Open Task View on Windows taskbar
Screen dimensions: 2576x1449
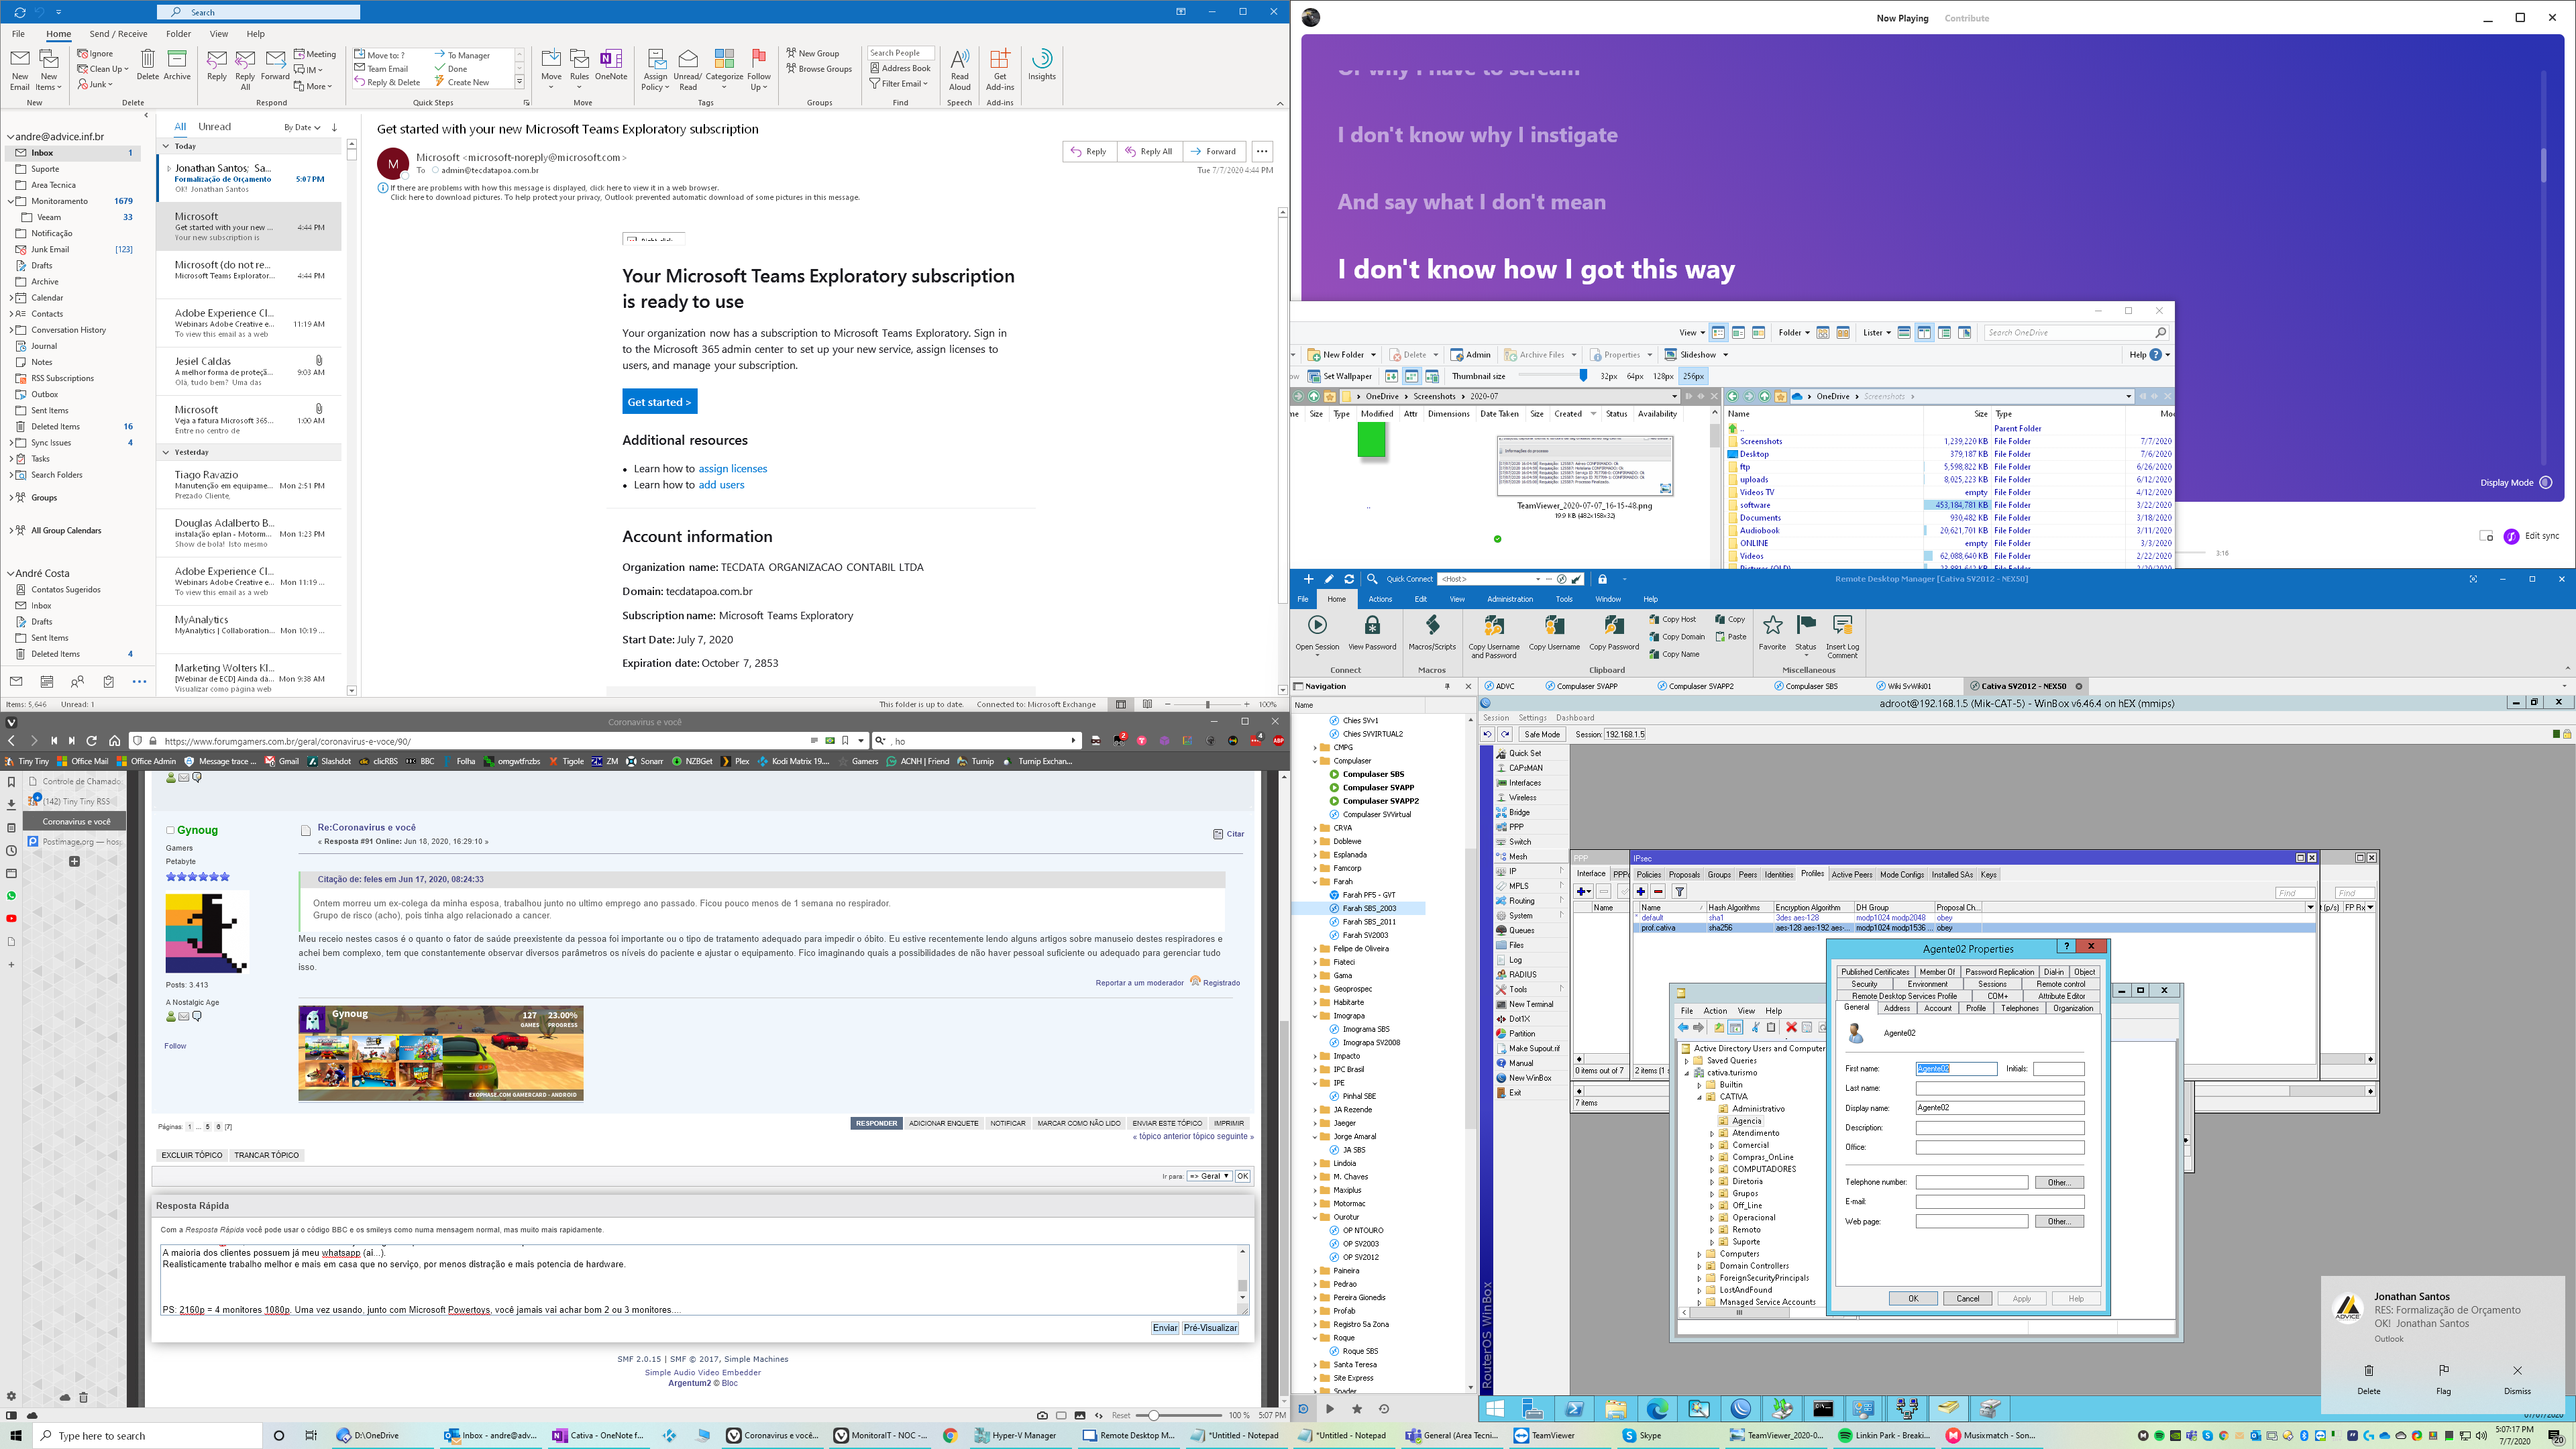(x=311, y=1436)
